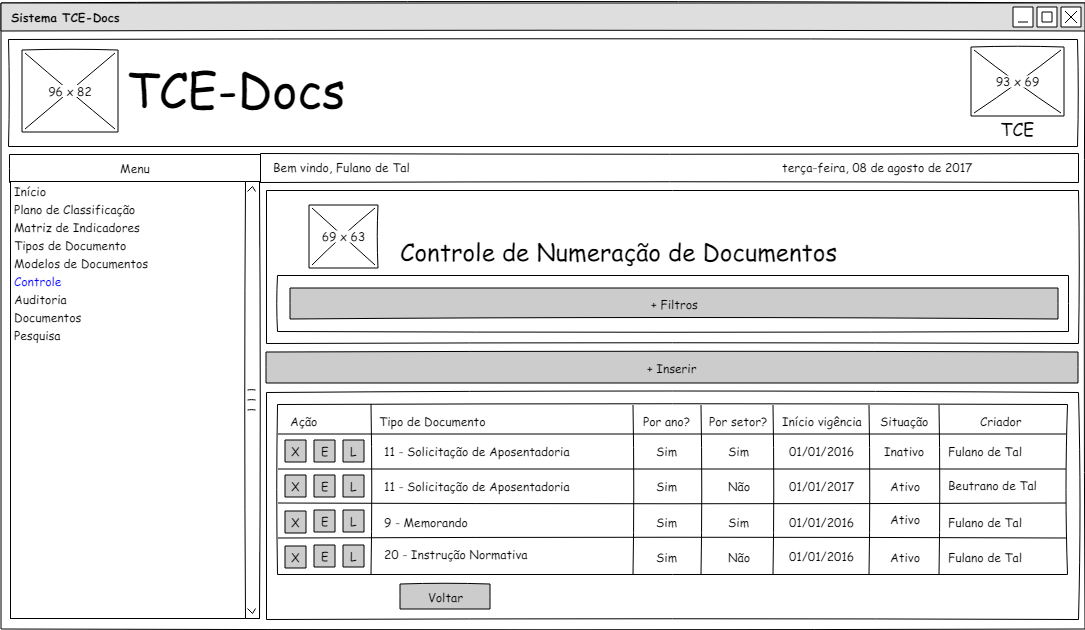Image resolution: width=1085 pixels, height=630 pixels.
Task: Click X icon for the Memorando row
Action: [295, 522]
